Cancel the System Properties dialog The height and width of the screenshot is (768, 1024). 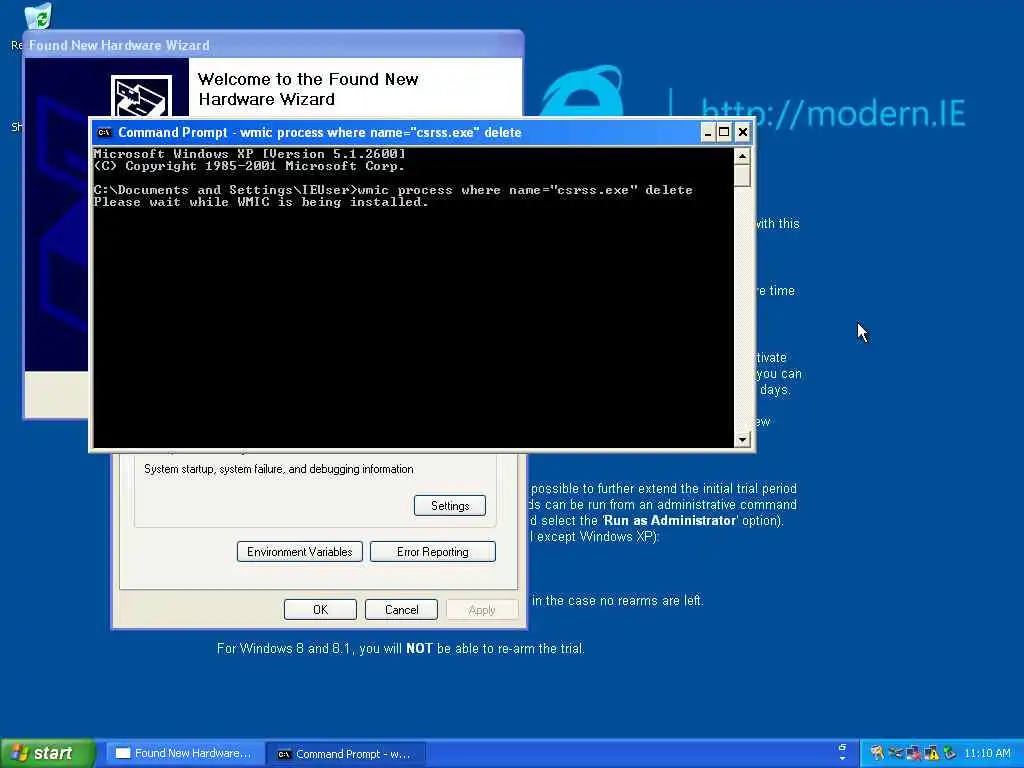401,609
